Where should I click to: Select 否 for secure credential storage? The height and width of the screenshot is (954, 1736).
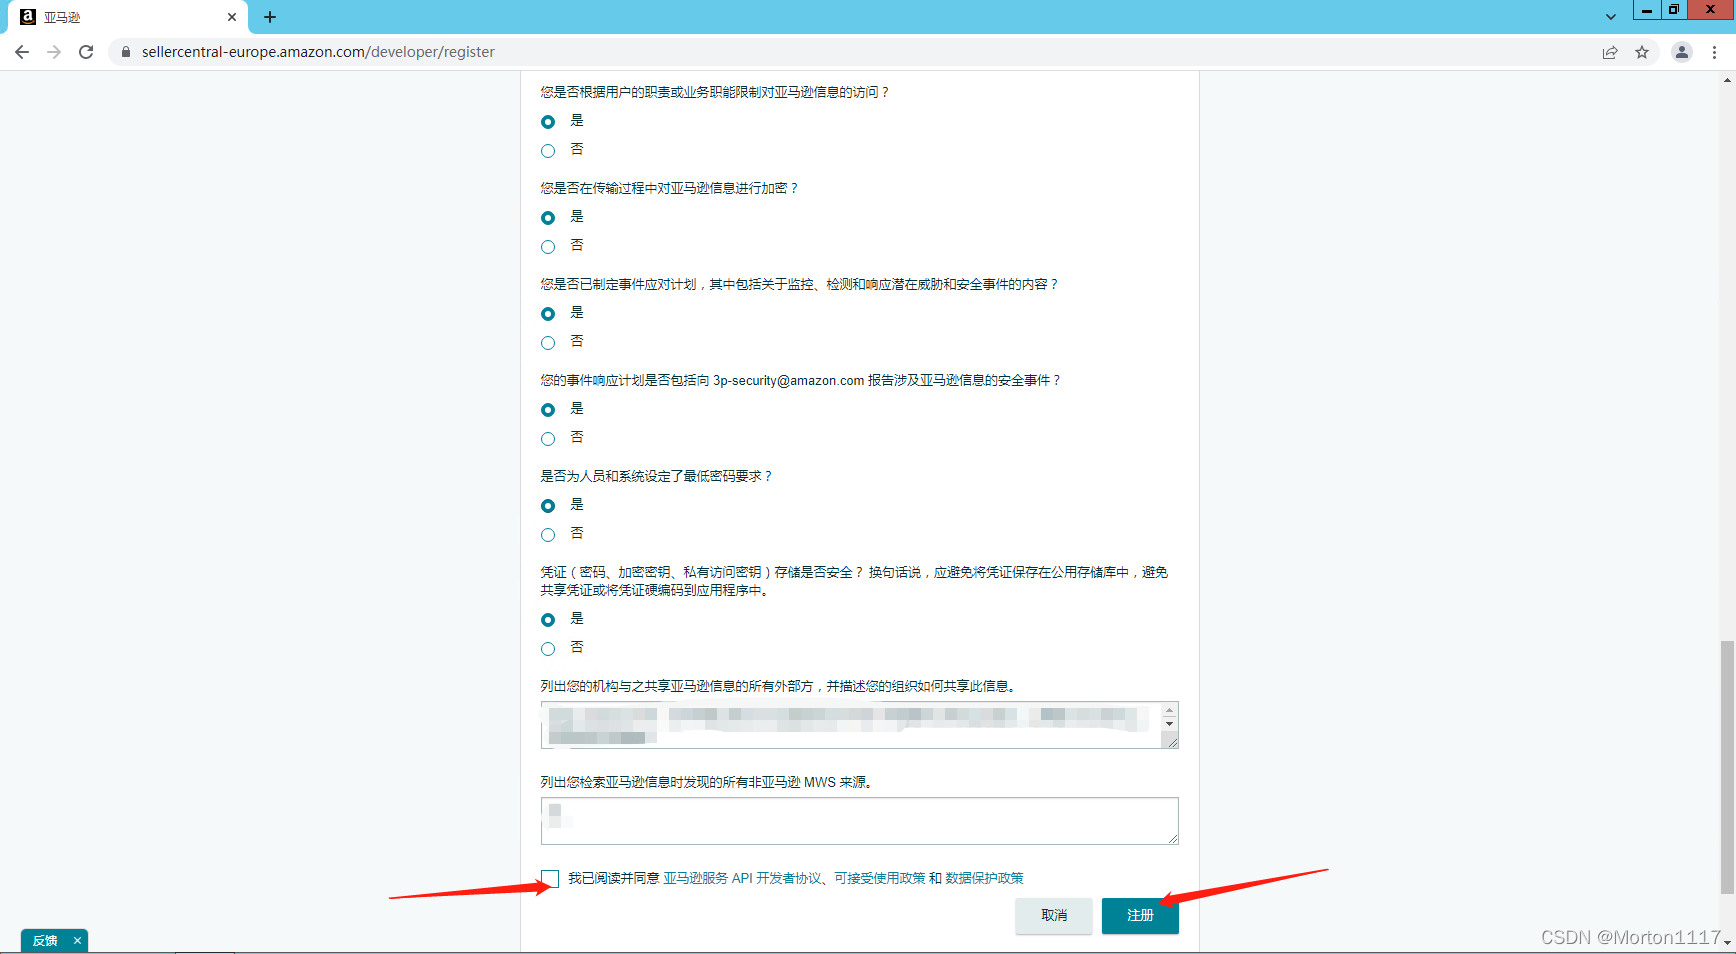click(548, 649)
